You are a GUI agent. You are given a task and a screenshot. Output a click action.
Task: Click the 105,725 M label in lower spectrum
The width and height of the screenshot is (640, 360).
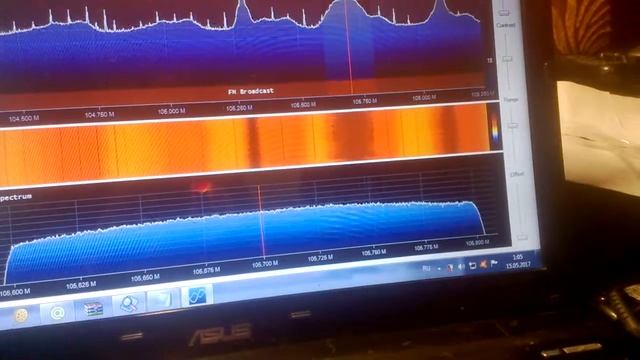320,258
